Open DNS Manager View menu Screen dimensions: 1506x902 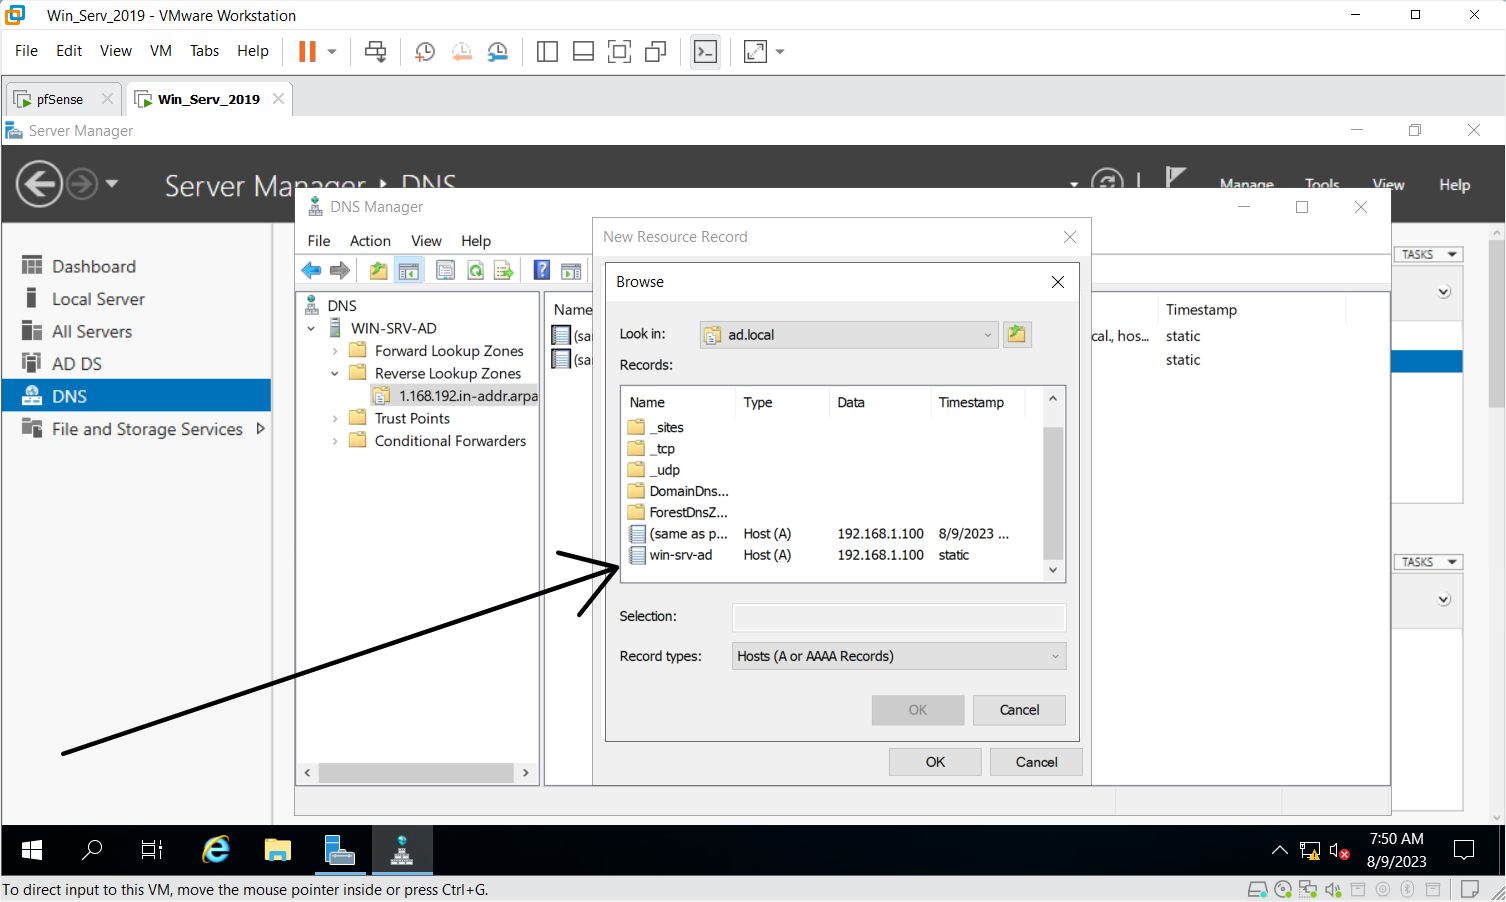[426, 241]
